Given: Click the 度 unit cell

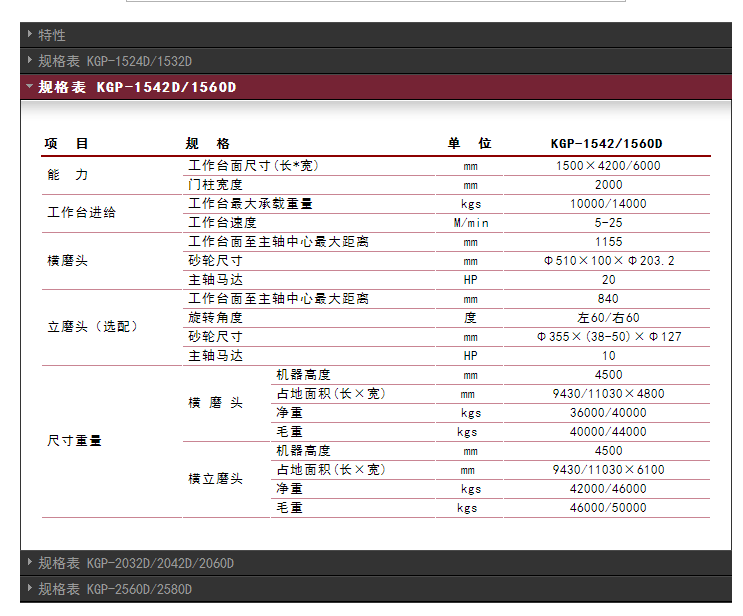Looking at the screenshot, I should coord(470,317).
